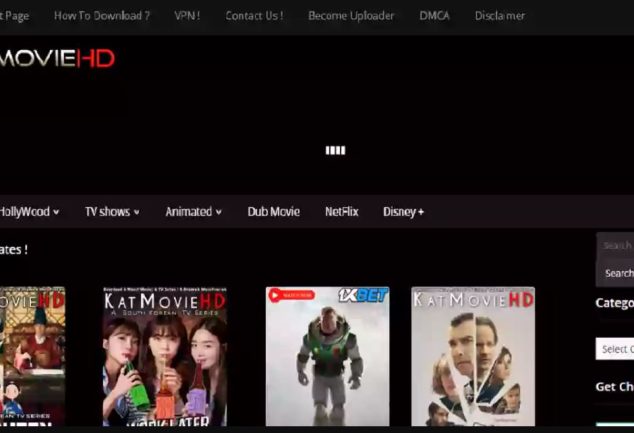Open the South Korean TV series poster with three women
Viewport: 634px width, 433px height.
165,357
